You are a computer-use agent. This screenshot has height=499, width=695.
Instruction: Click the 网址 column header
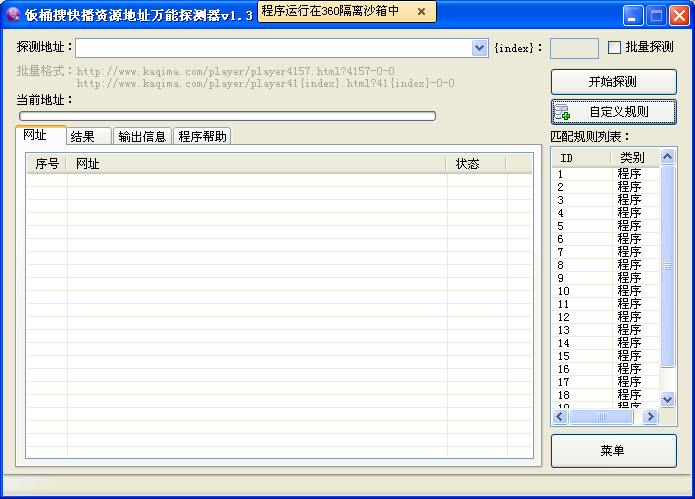click(x=257, y=164)
